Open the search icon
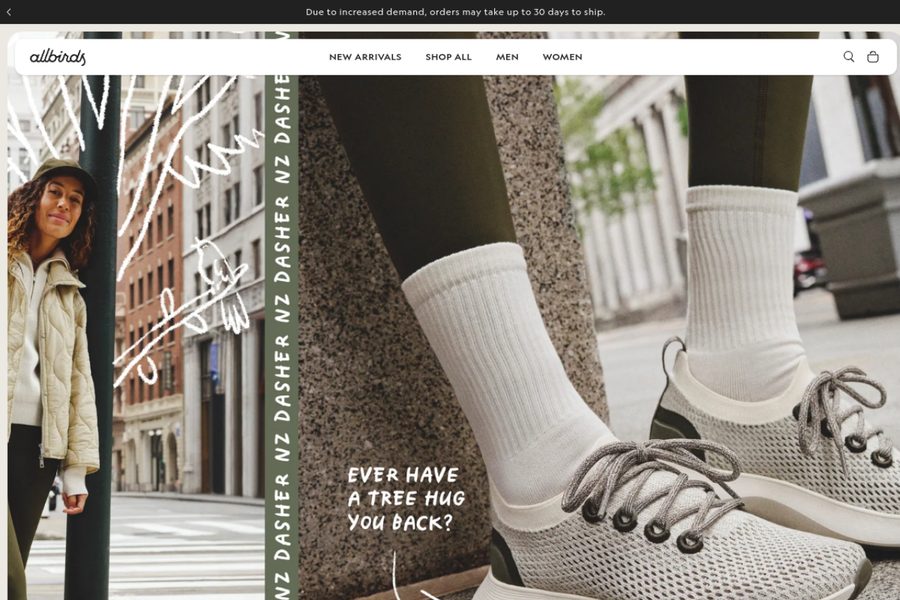 coord(848,56)
